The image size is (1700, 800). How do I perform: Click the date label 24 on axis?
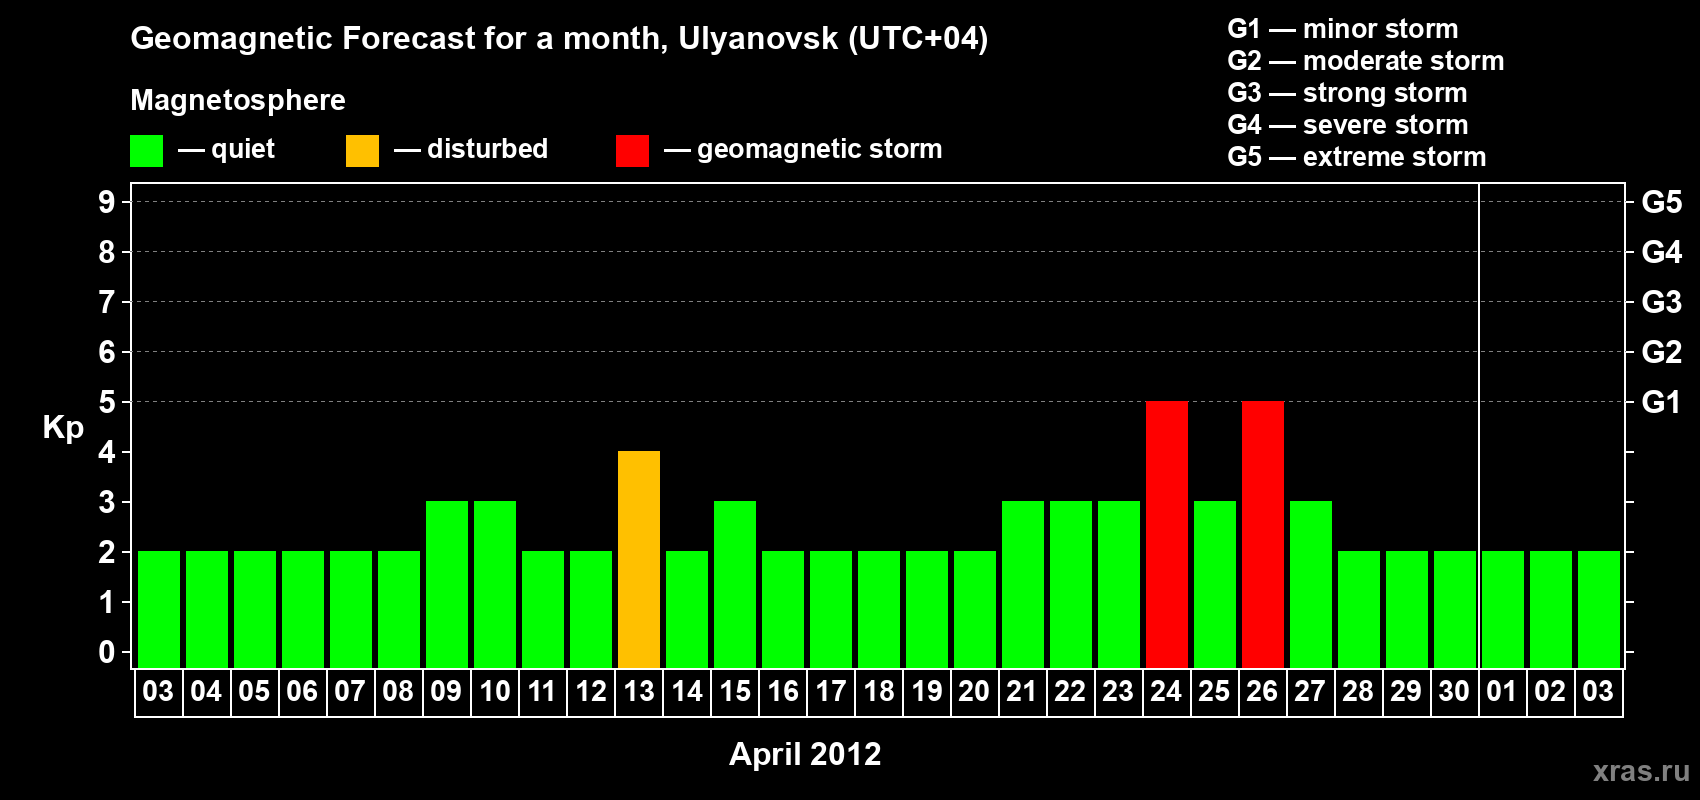coord(1166,692)
